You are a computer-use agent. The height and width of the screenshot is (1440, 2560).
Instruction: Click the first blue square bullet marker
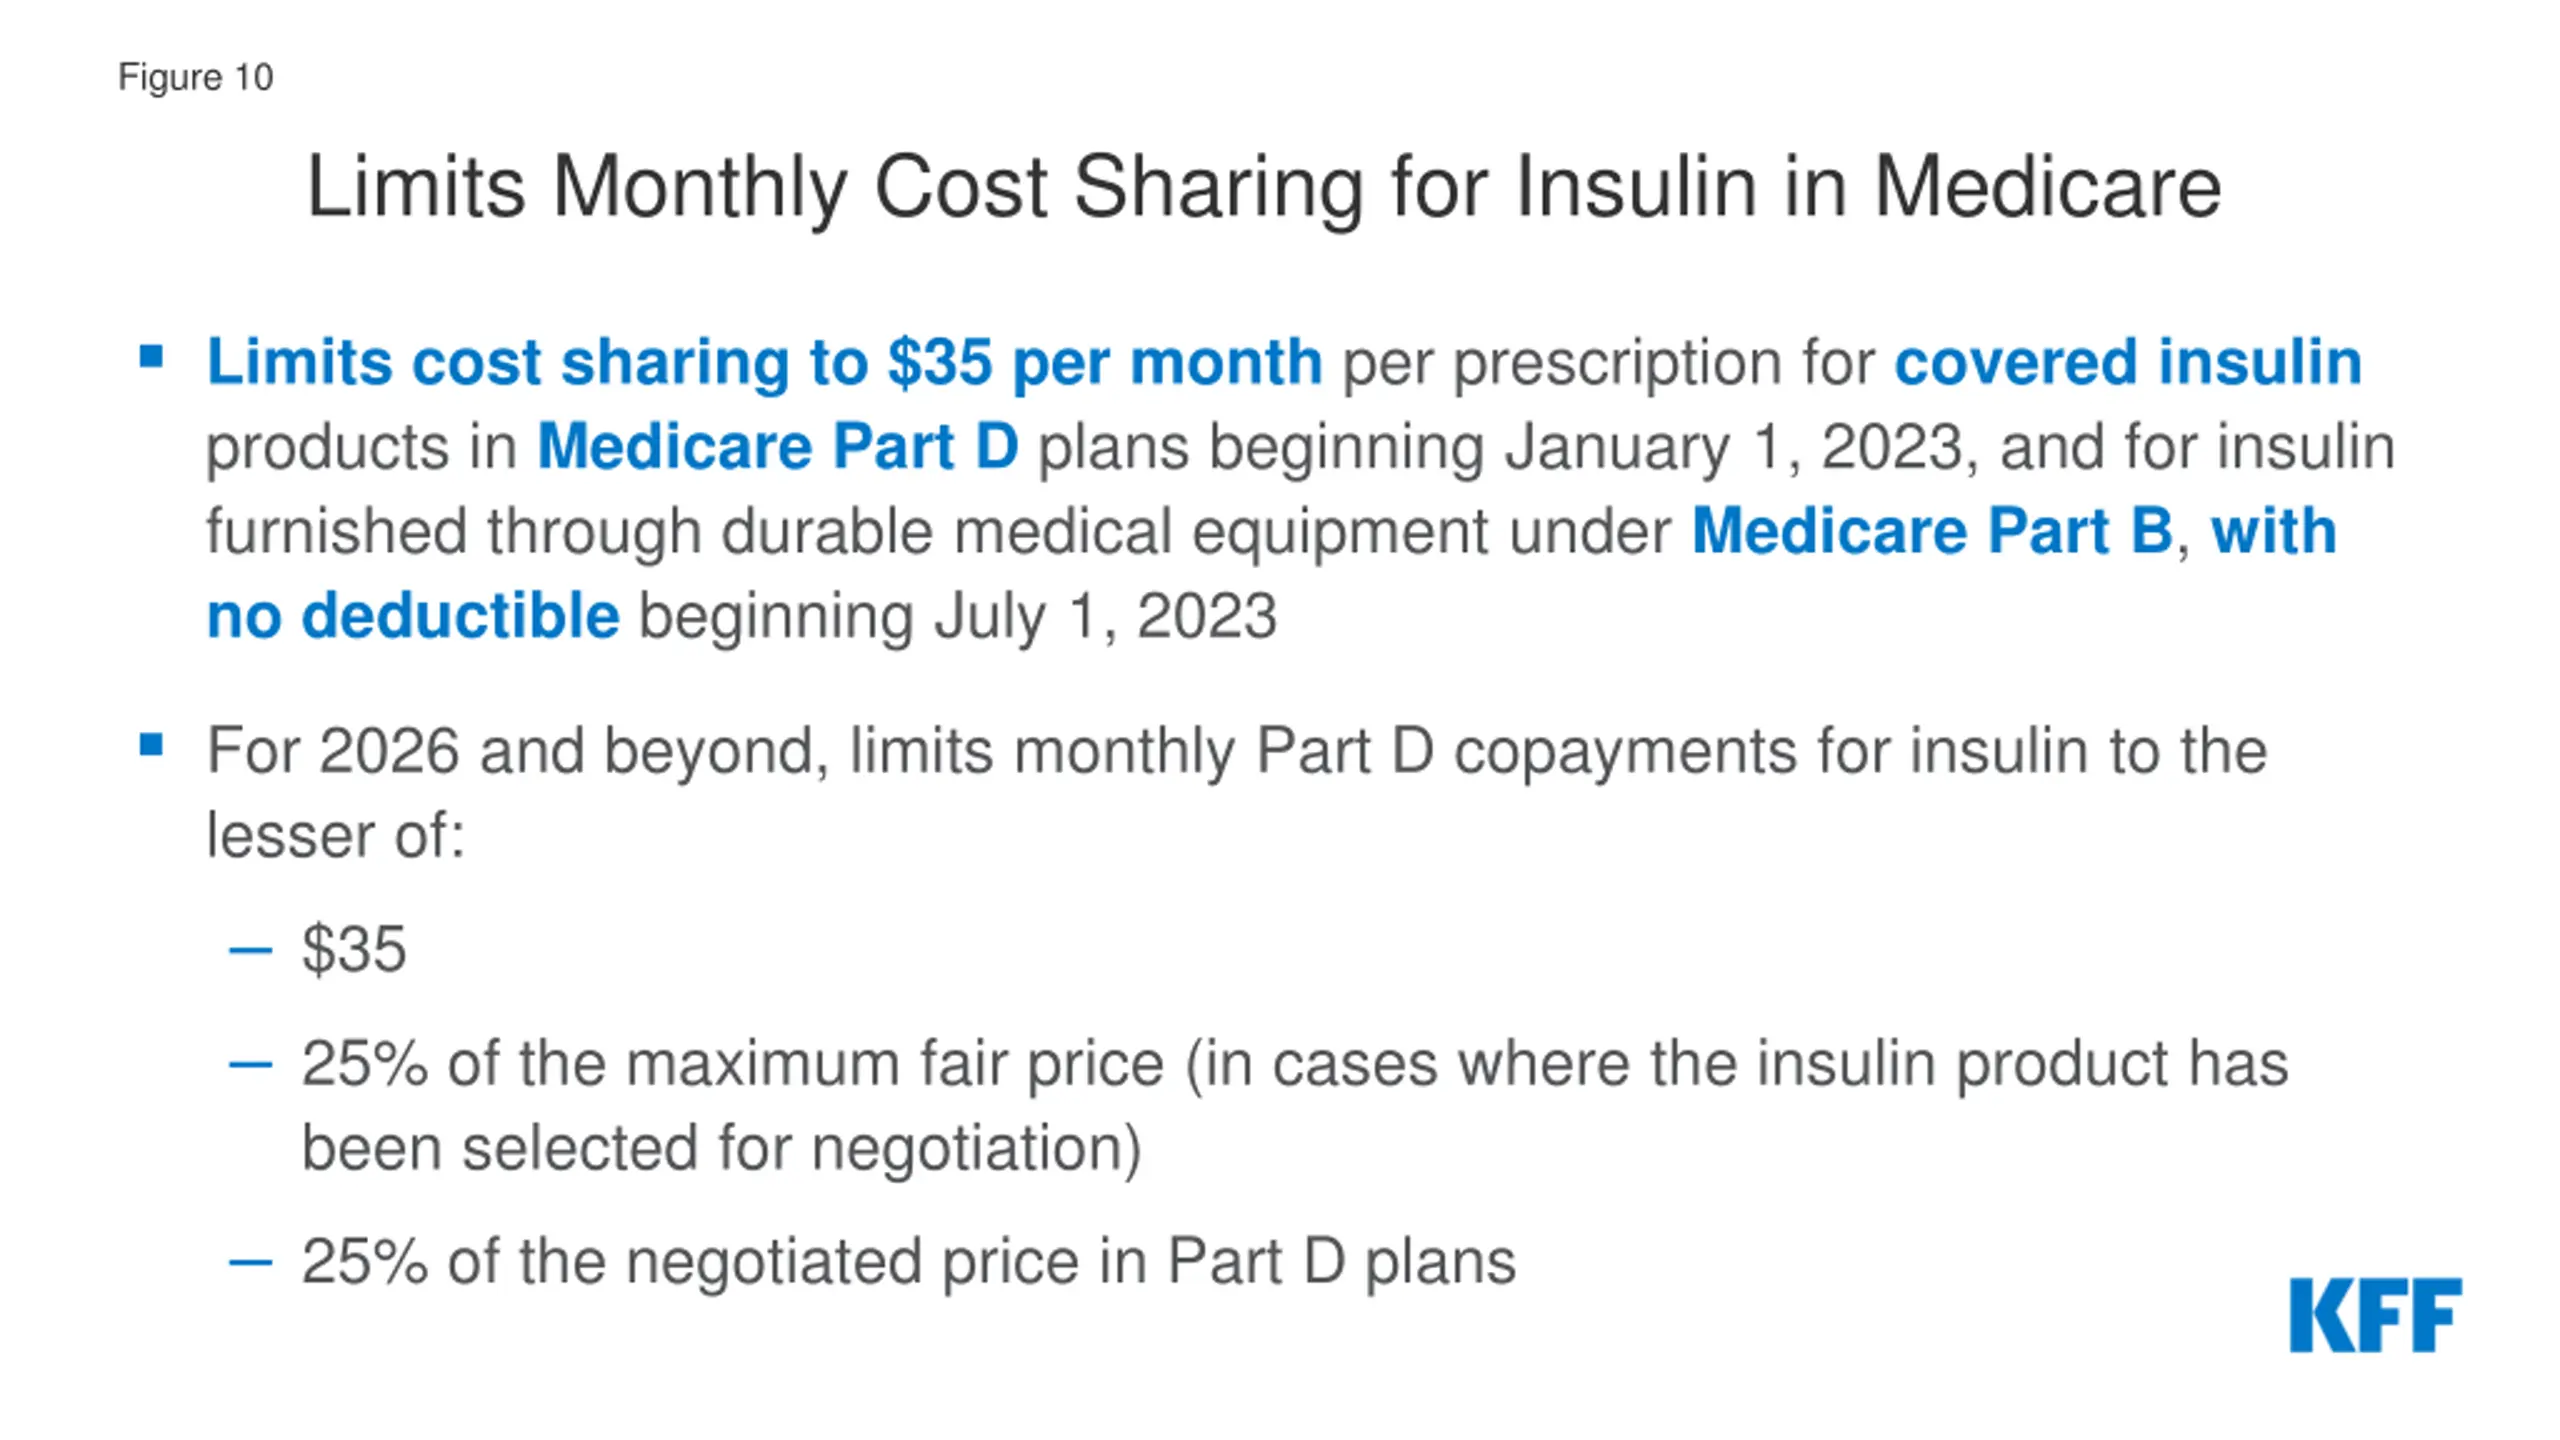tap(151, 356)
